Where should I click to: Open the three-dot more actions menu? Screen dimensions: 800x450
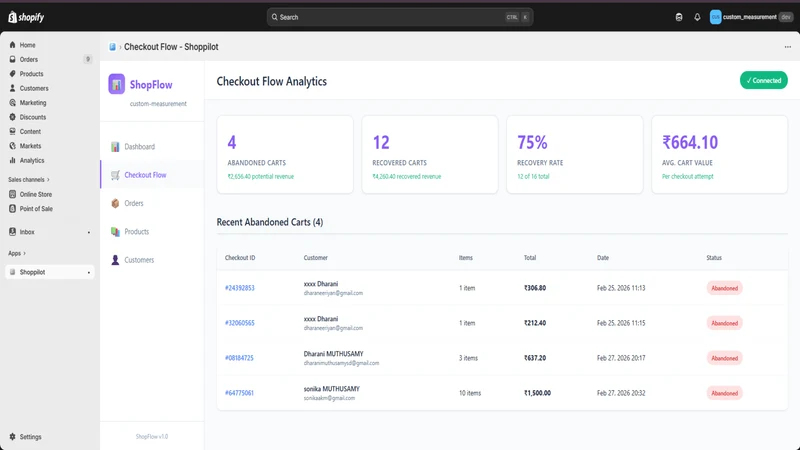point(788,47)
